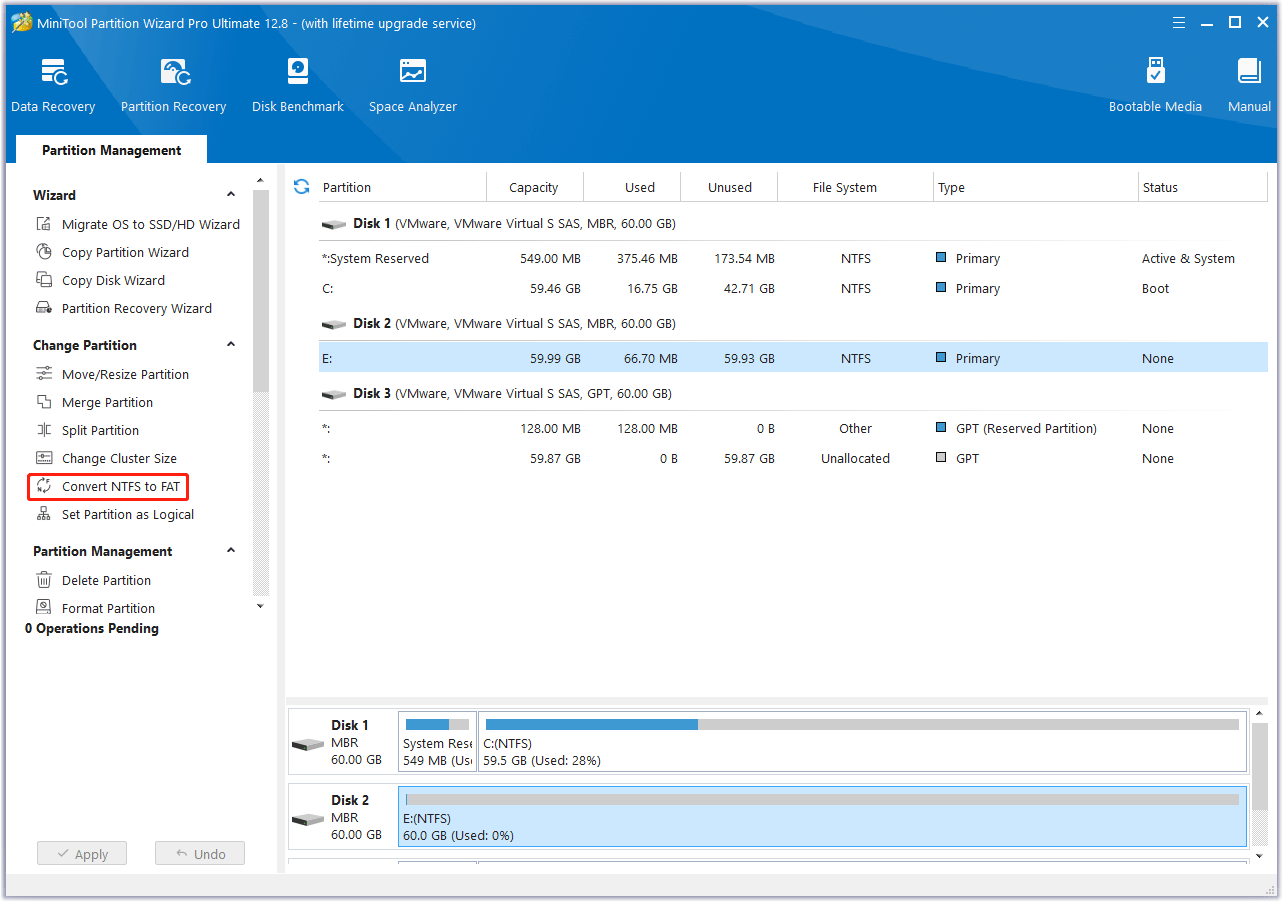Click Disk 2 drive icon in disk map
1282x902 pixels.
pos(308,819)
